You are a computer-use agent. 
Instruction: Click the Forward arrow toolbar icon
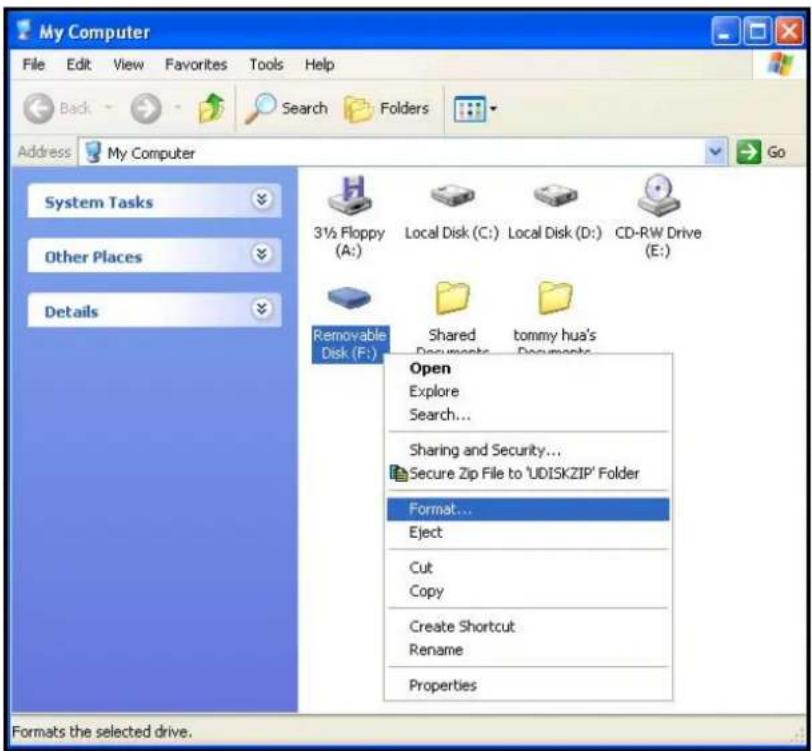tap(146, 108)
